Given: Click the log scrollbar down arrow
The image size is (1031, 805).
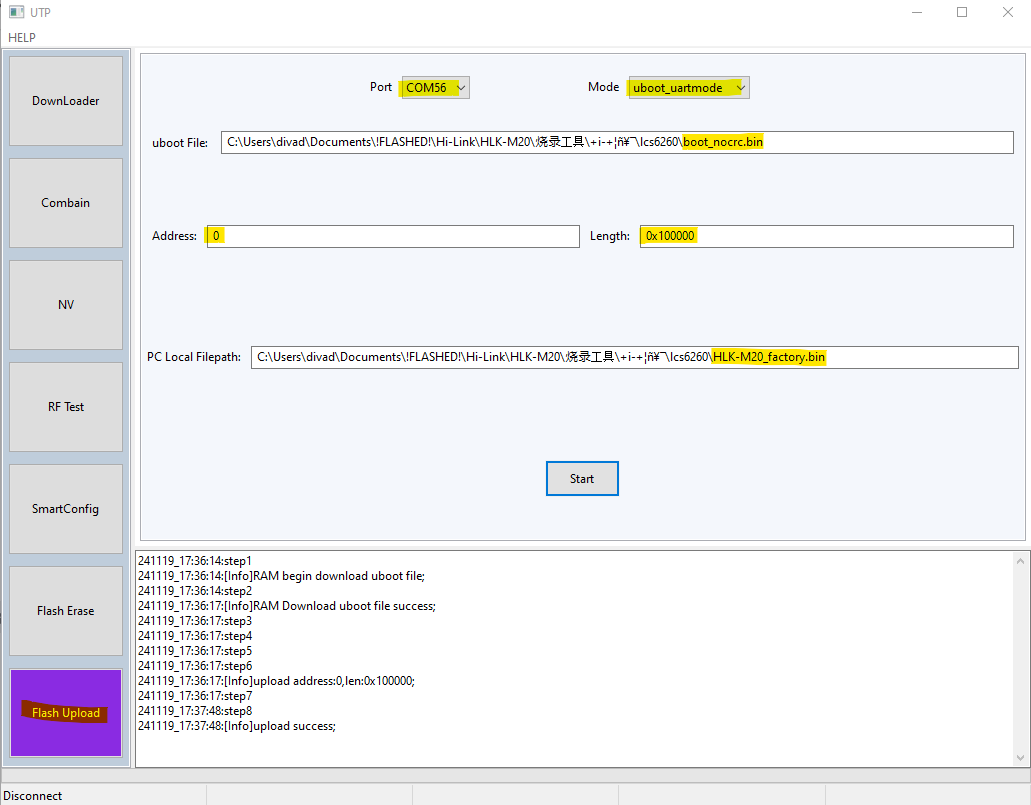Looking at the screenshot, I should coord(1020,758).
